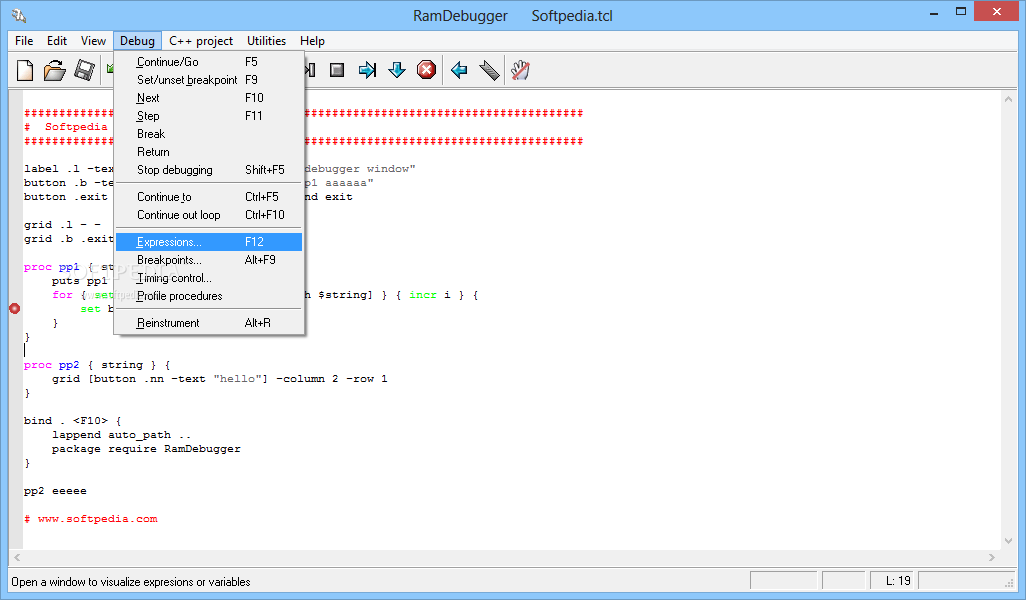Close the open Debug menu
The image size is (1026, 600).
pos(137,41)
